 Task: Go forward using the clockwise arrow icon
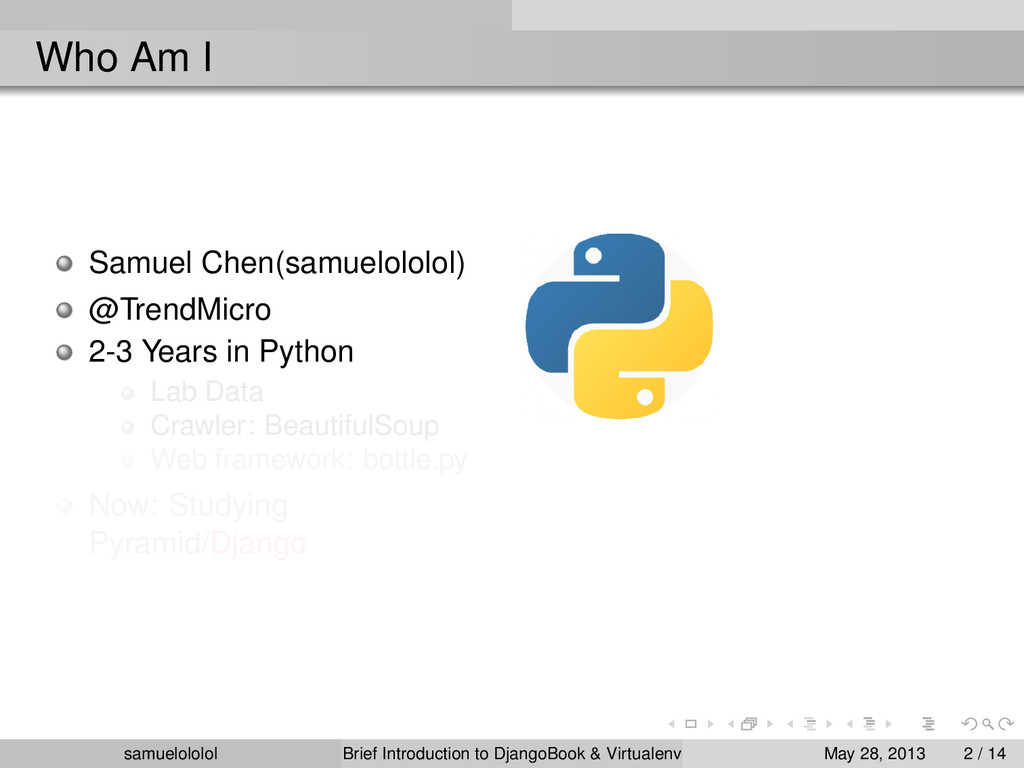pyautogui.click(x=1006, y=724)
